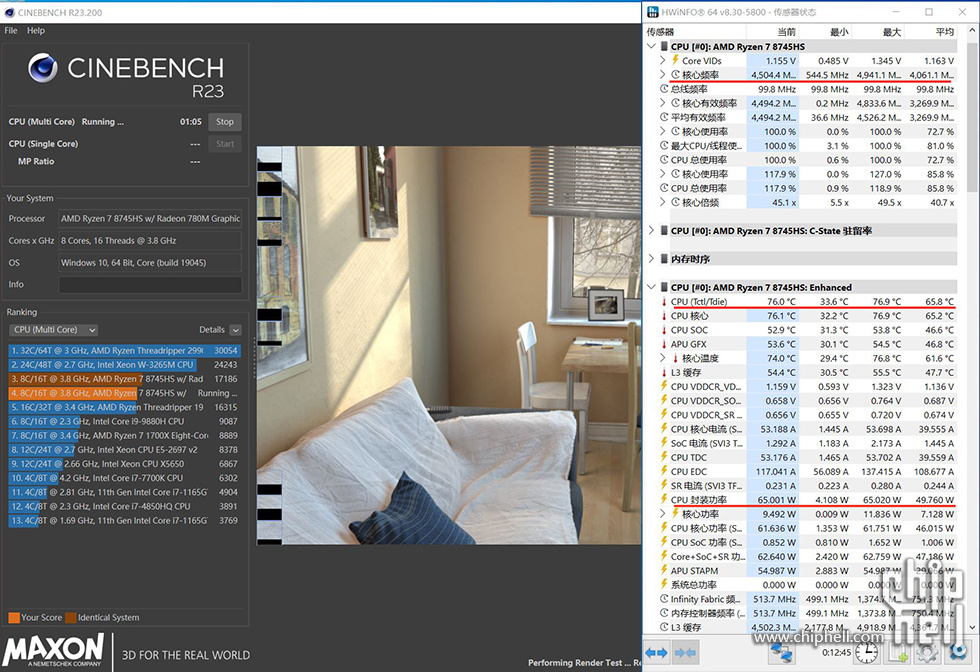Click the lightning icon beside APU STAPM
This screenshot has width=980, height=672.
[664, 570]
